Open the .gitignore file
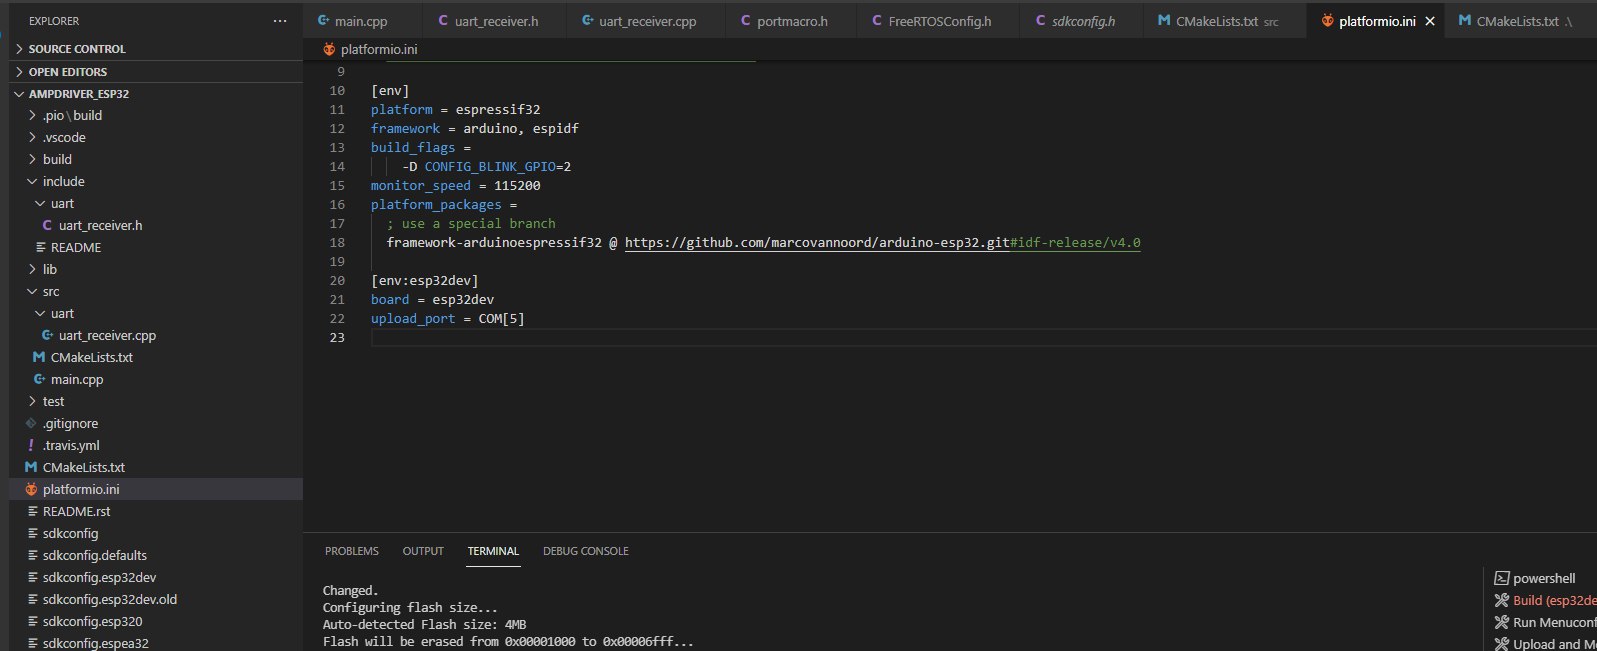Image resolution: width=1597 pixels, height=651 pixels. 70,423
